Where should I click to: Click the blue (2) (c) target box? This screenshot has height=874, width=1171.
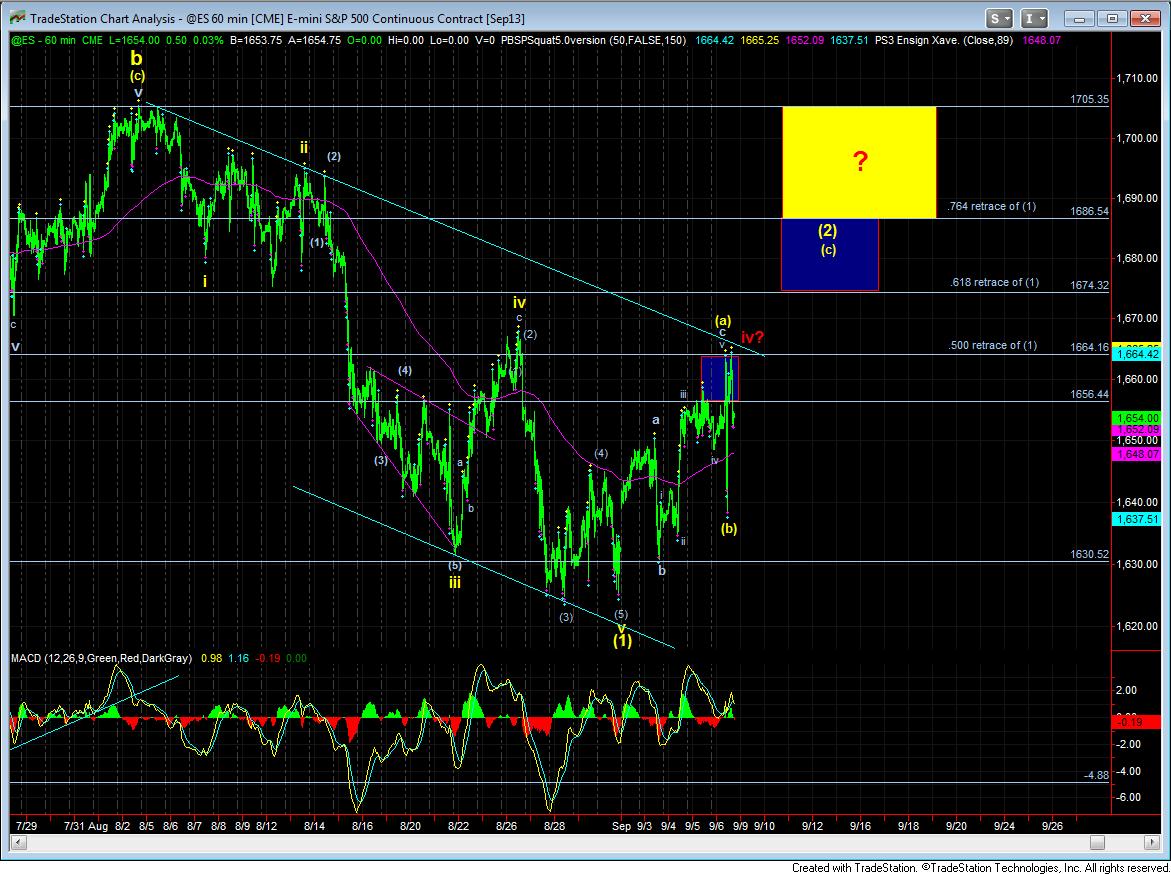829,254
